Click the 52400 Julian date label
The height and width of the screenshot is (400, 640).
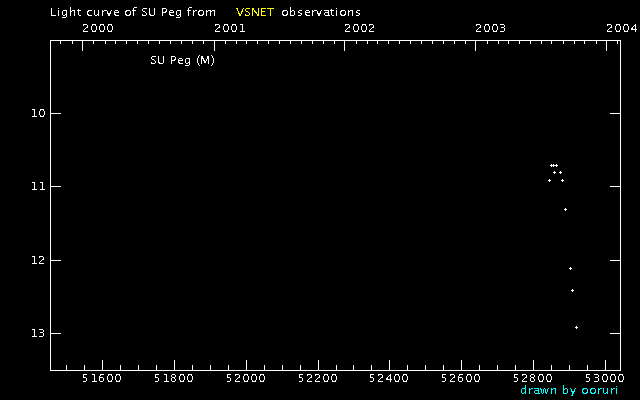click(389, 378)
